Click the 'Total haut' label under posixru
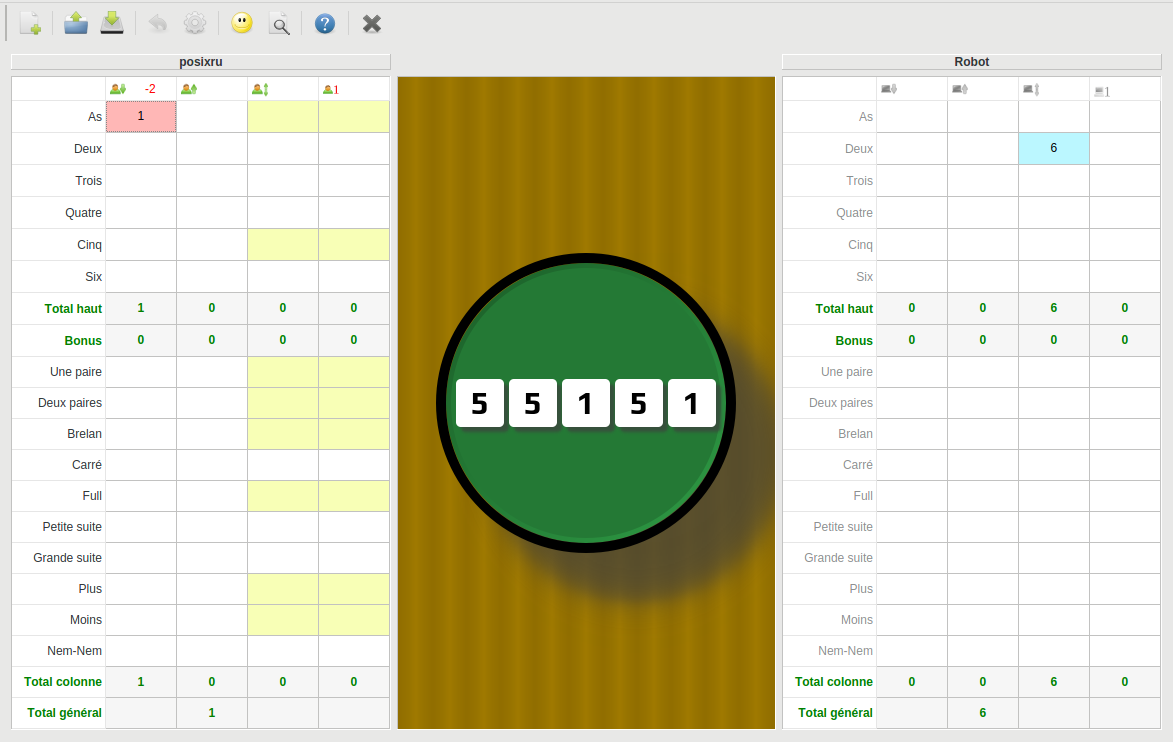Image resolution: width=1173 pixels, height=742 pixels. (73, 308)
